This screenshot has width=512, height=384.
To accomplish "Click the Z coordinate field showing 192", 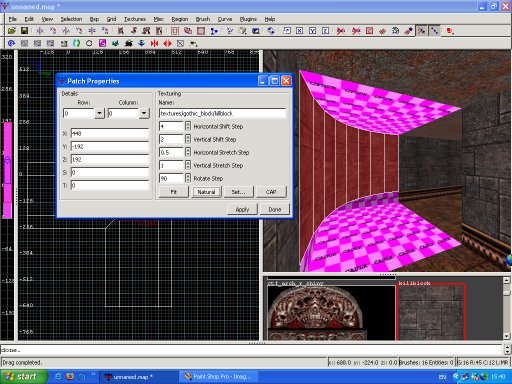I will click(109, 159).
